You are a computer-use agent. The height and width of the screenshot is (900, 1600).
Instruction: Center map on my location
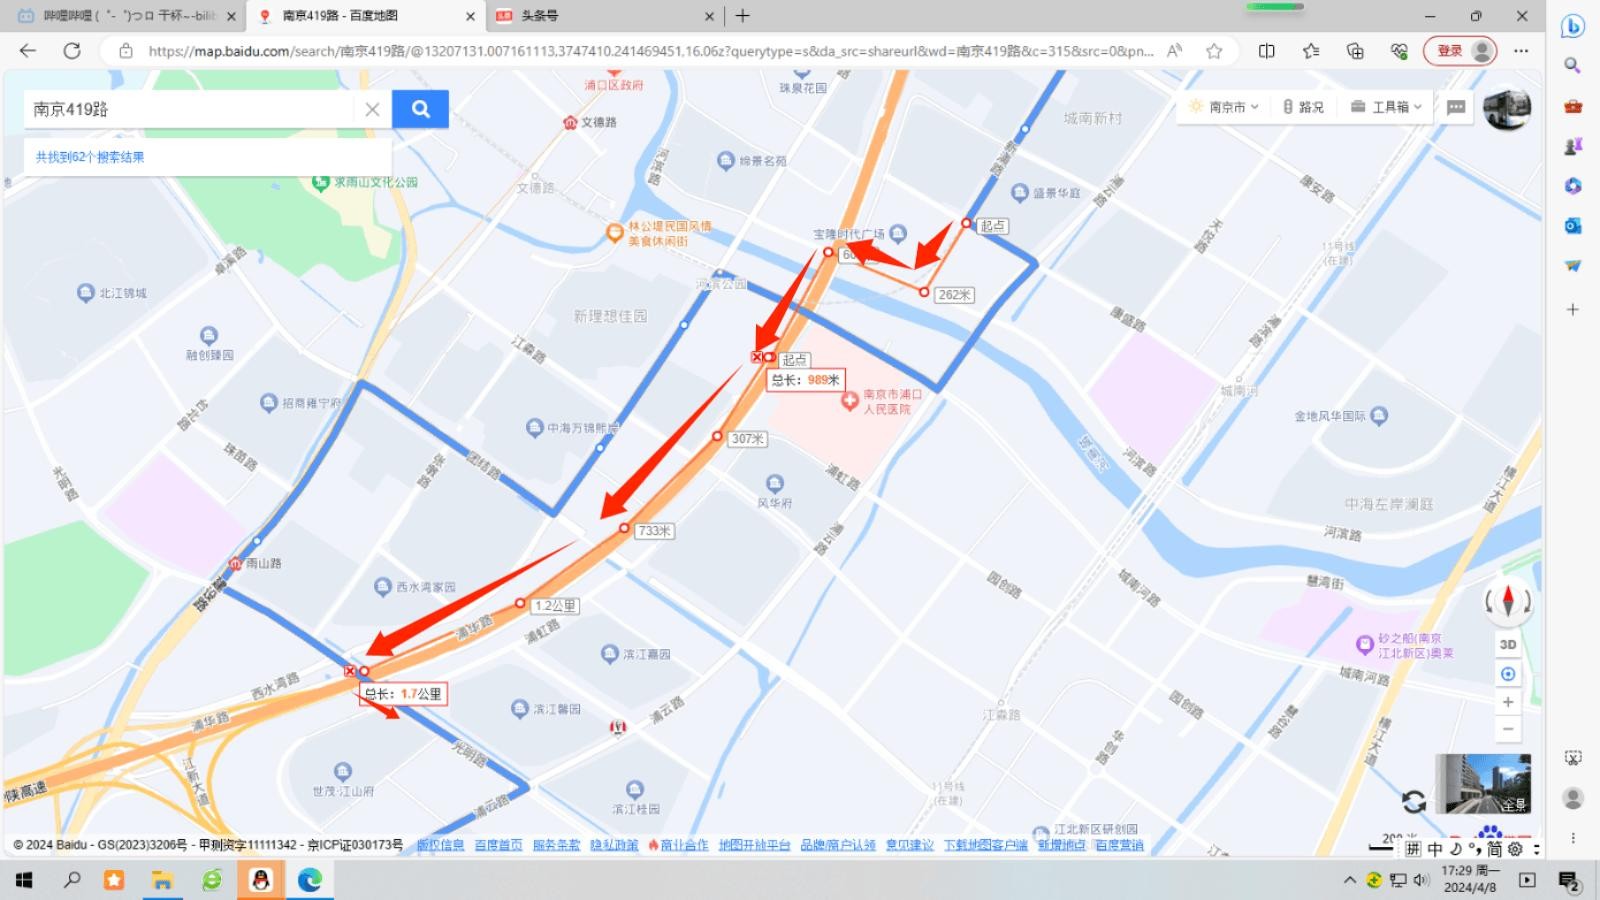[x=1508, y=674]
